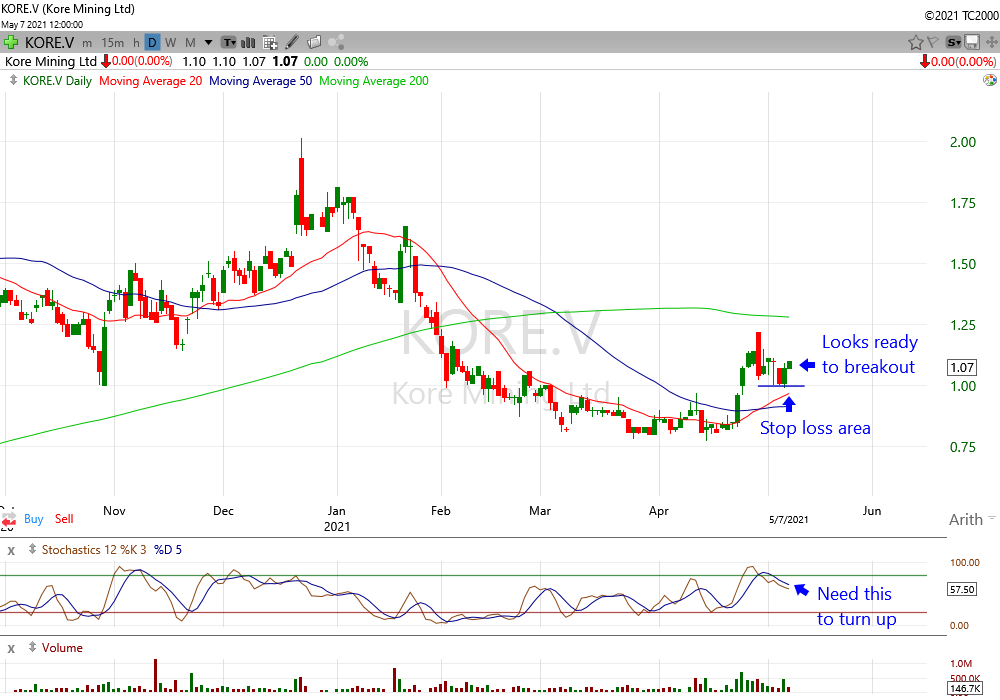The image size is (1000, 700).
Task: Click the Sell link
Action: click(x=64, y=519)
